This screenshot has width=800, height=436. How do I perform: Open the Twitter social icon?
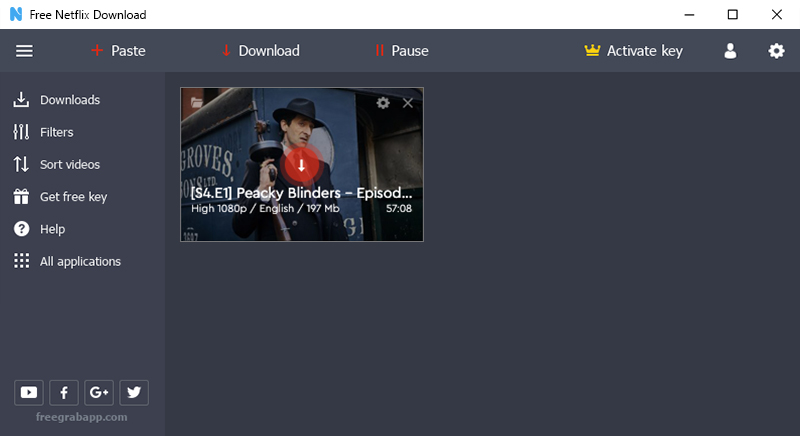pos(133,393)
